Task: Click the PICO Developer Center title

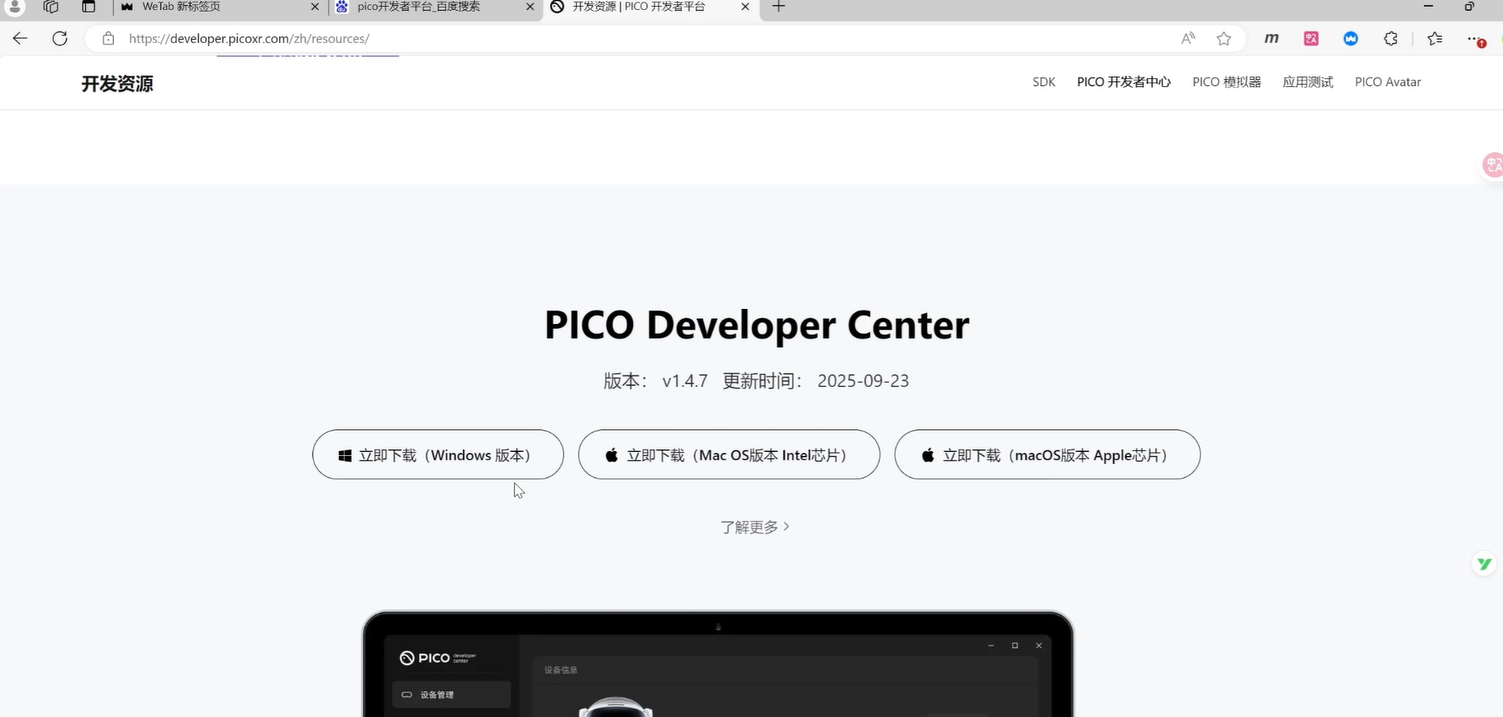Action: pyautogui.click(x=757, y=325)
